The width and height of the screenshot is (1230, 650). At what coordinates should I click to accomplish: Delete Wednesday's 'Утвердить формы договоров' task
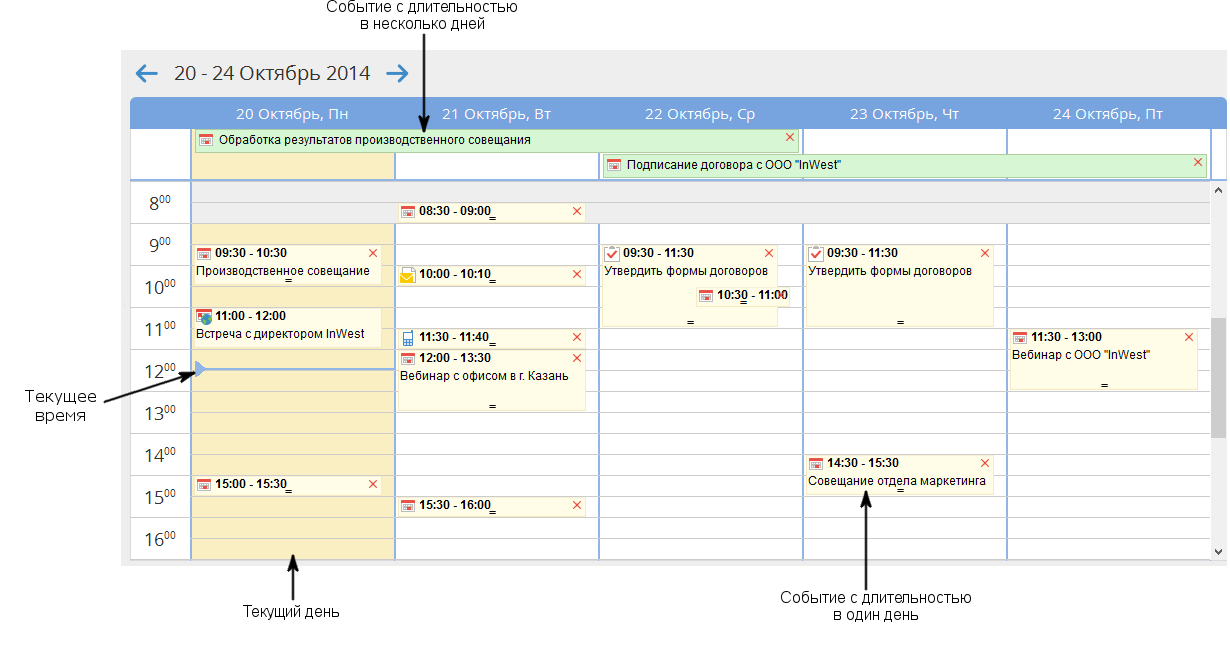tap(769, 253)
